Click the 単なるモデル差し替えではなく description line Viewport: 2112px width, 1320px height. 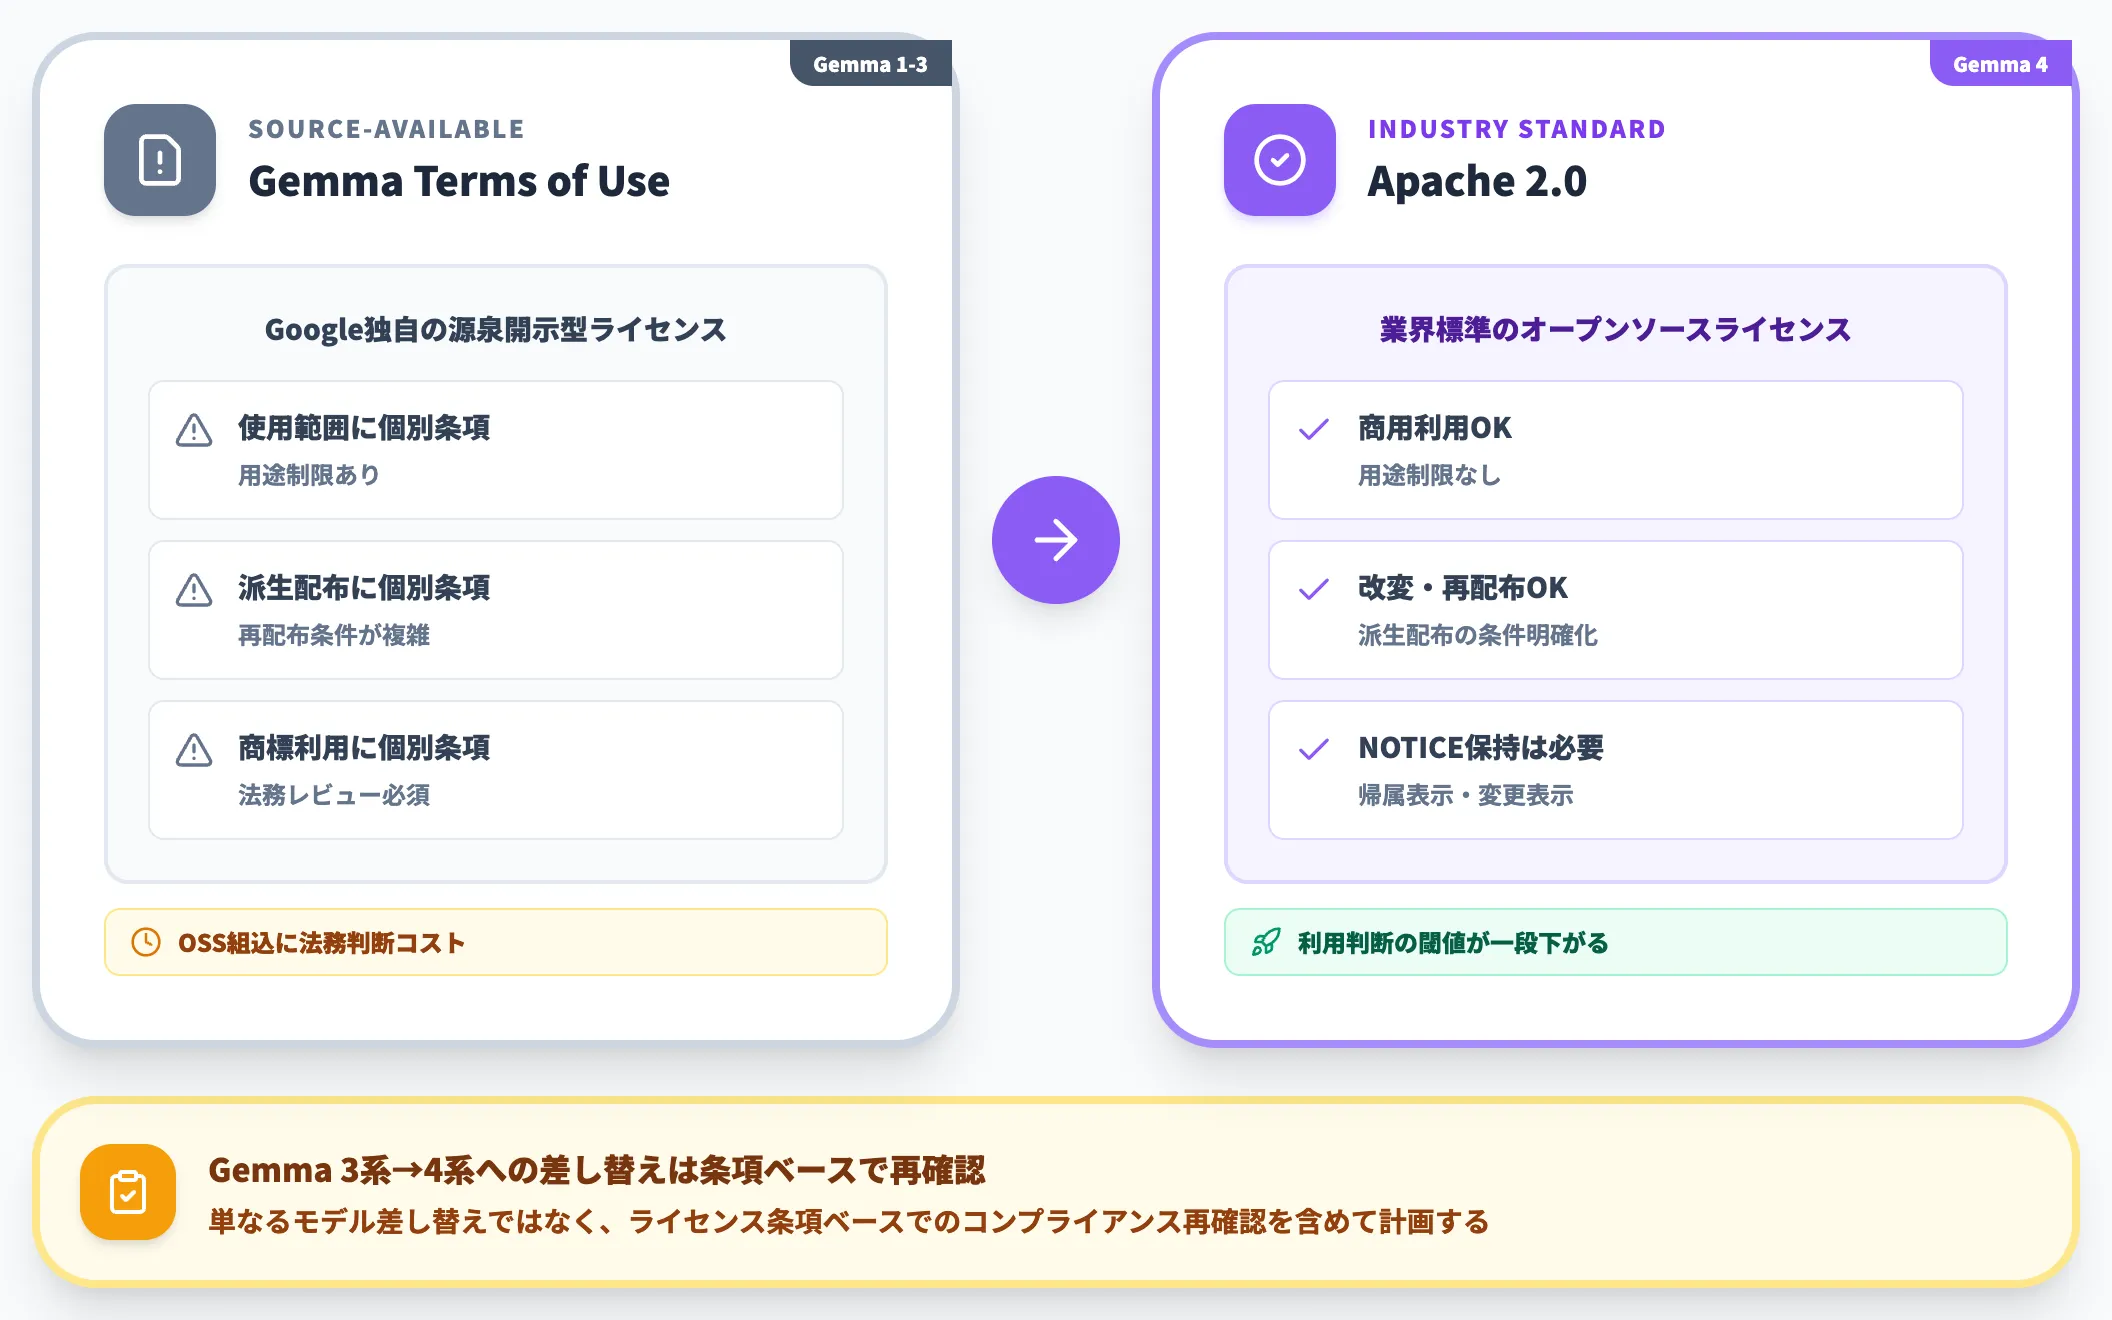pyautogui.click(x=849, y=1222)
